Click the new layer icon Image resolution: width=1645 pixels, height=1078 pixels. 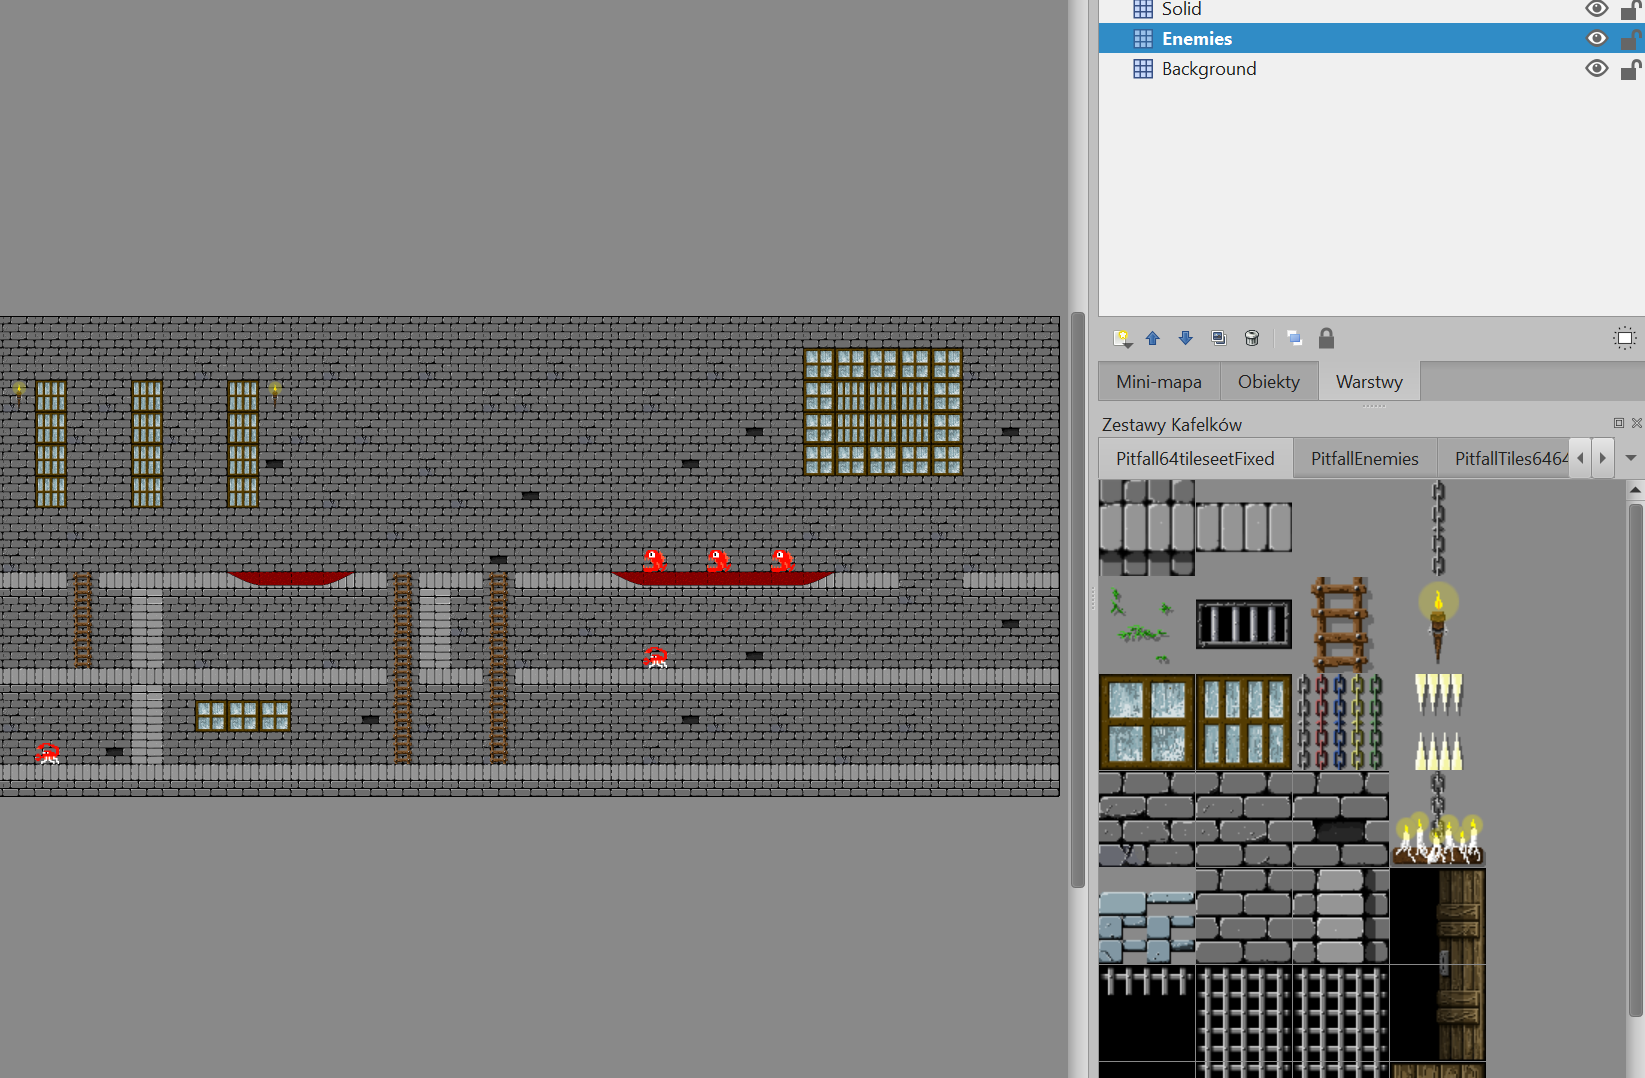1122,338
